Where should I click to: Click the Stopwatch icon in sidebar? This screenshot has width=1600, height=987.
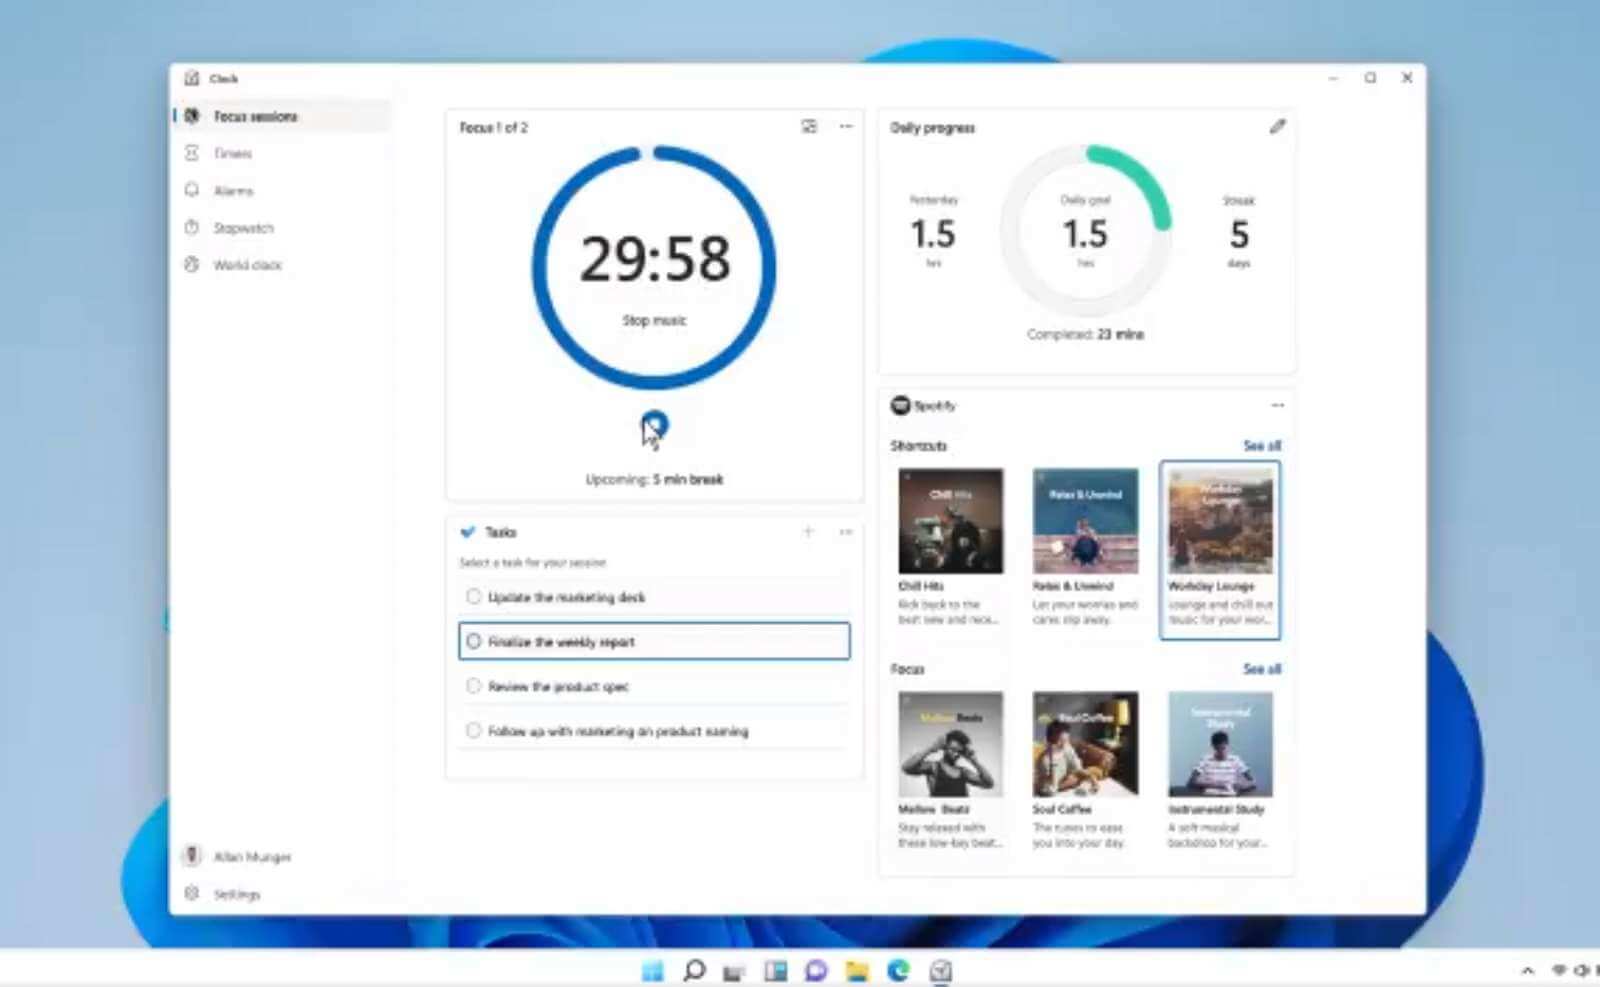(192, 228)
